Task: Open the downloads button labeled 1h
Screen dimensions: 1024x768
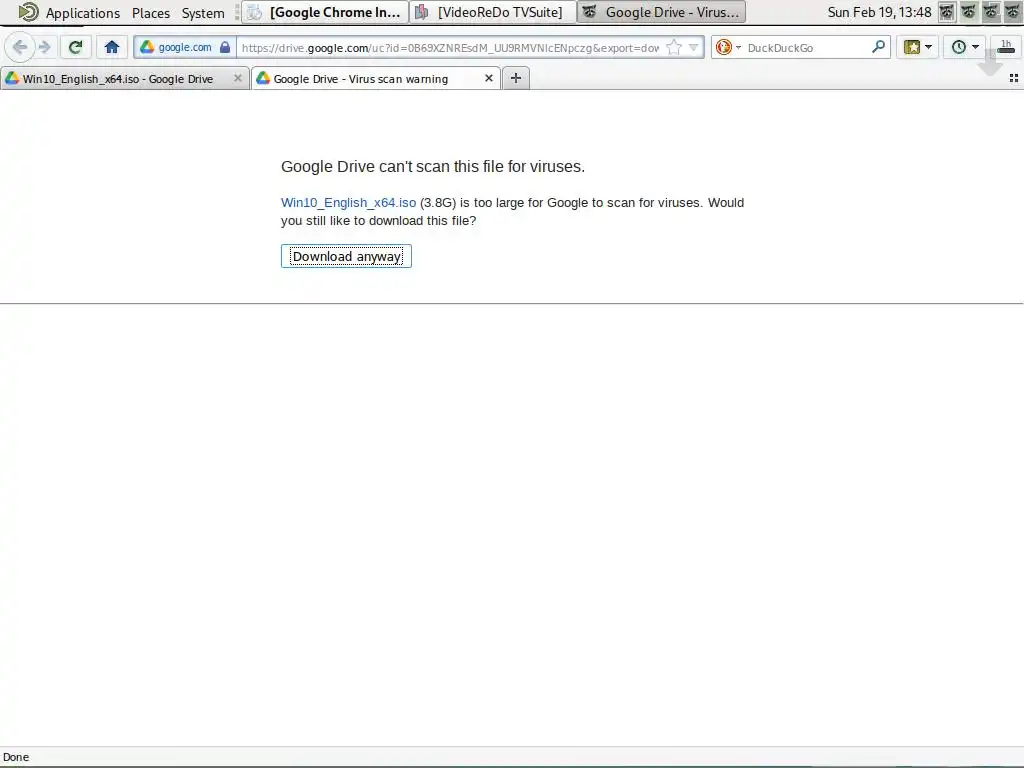Action: [x=1006, y=47]
